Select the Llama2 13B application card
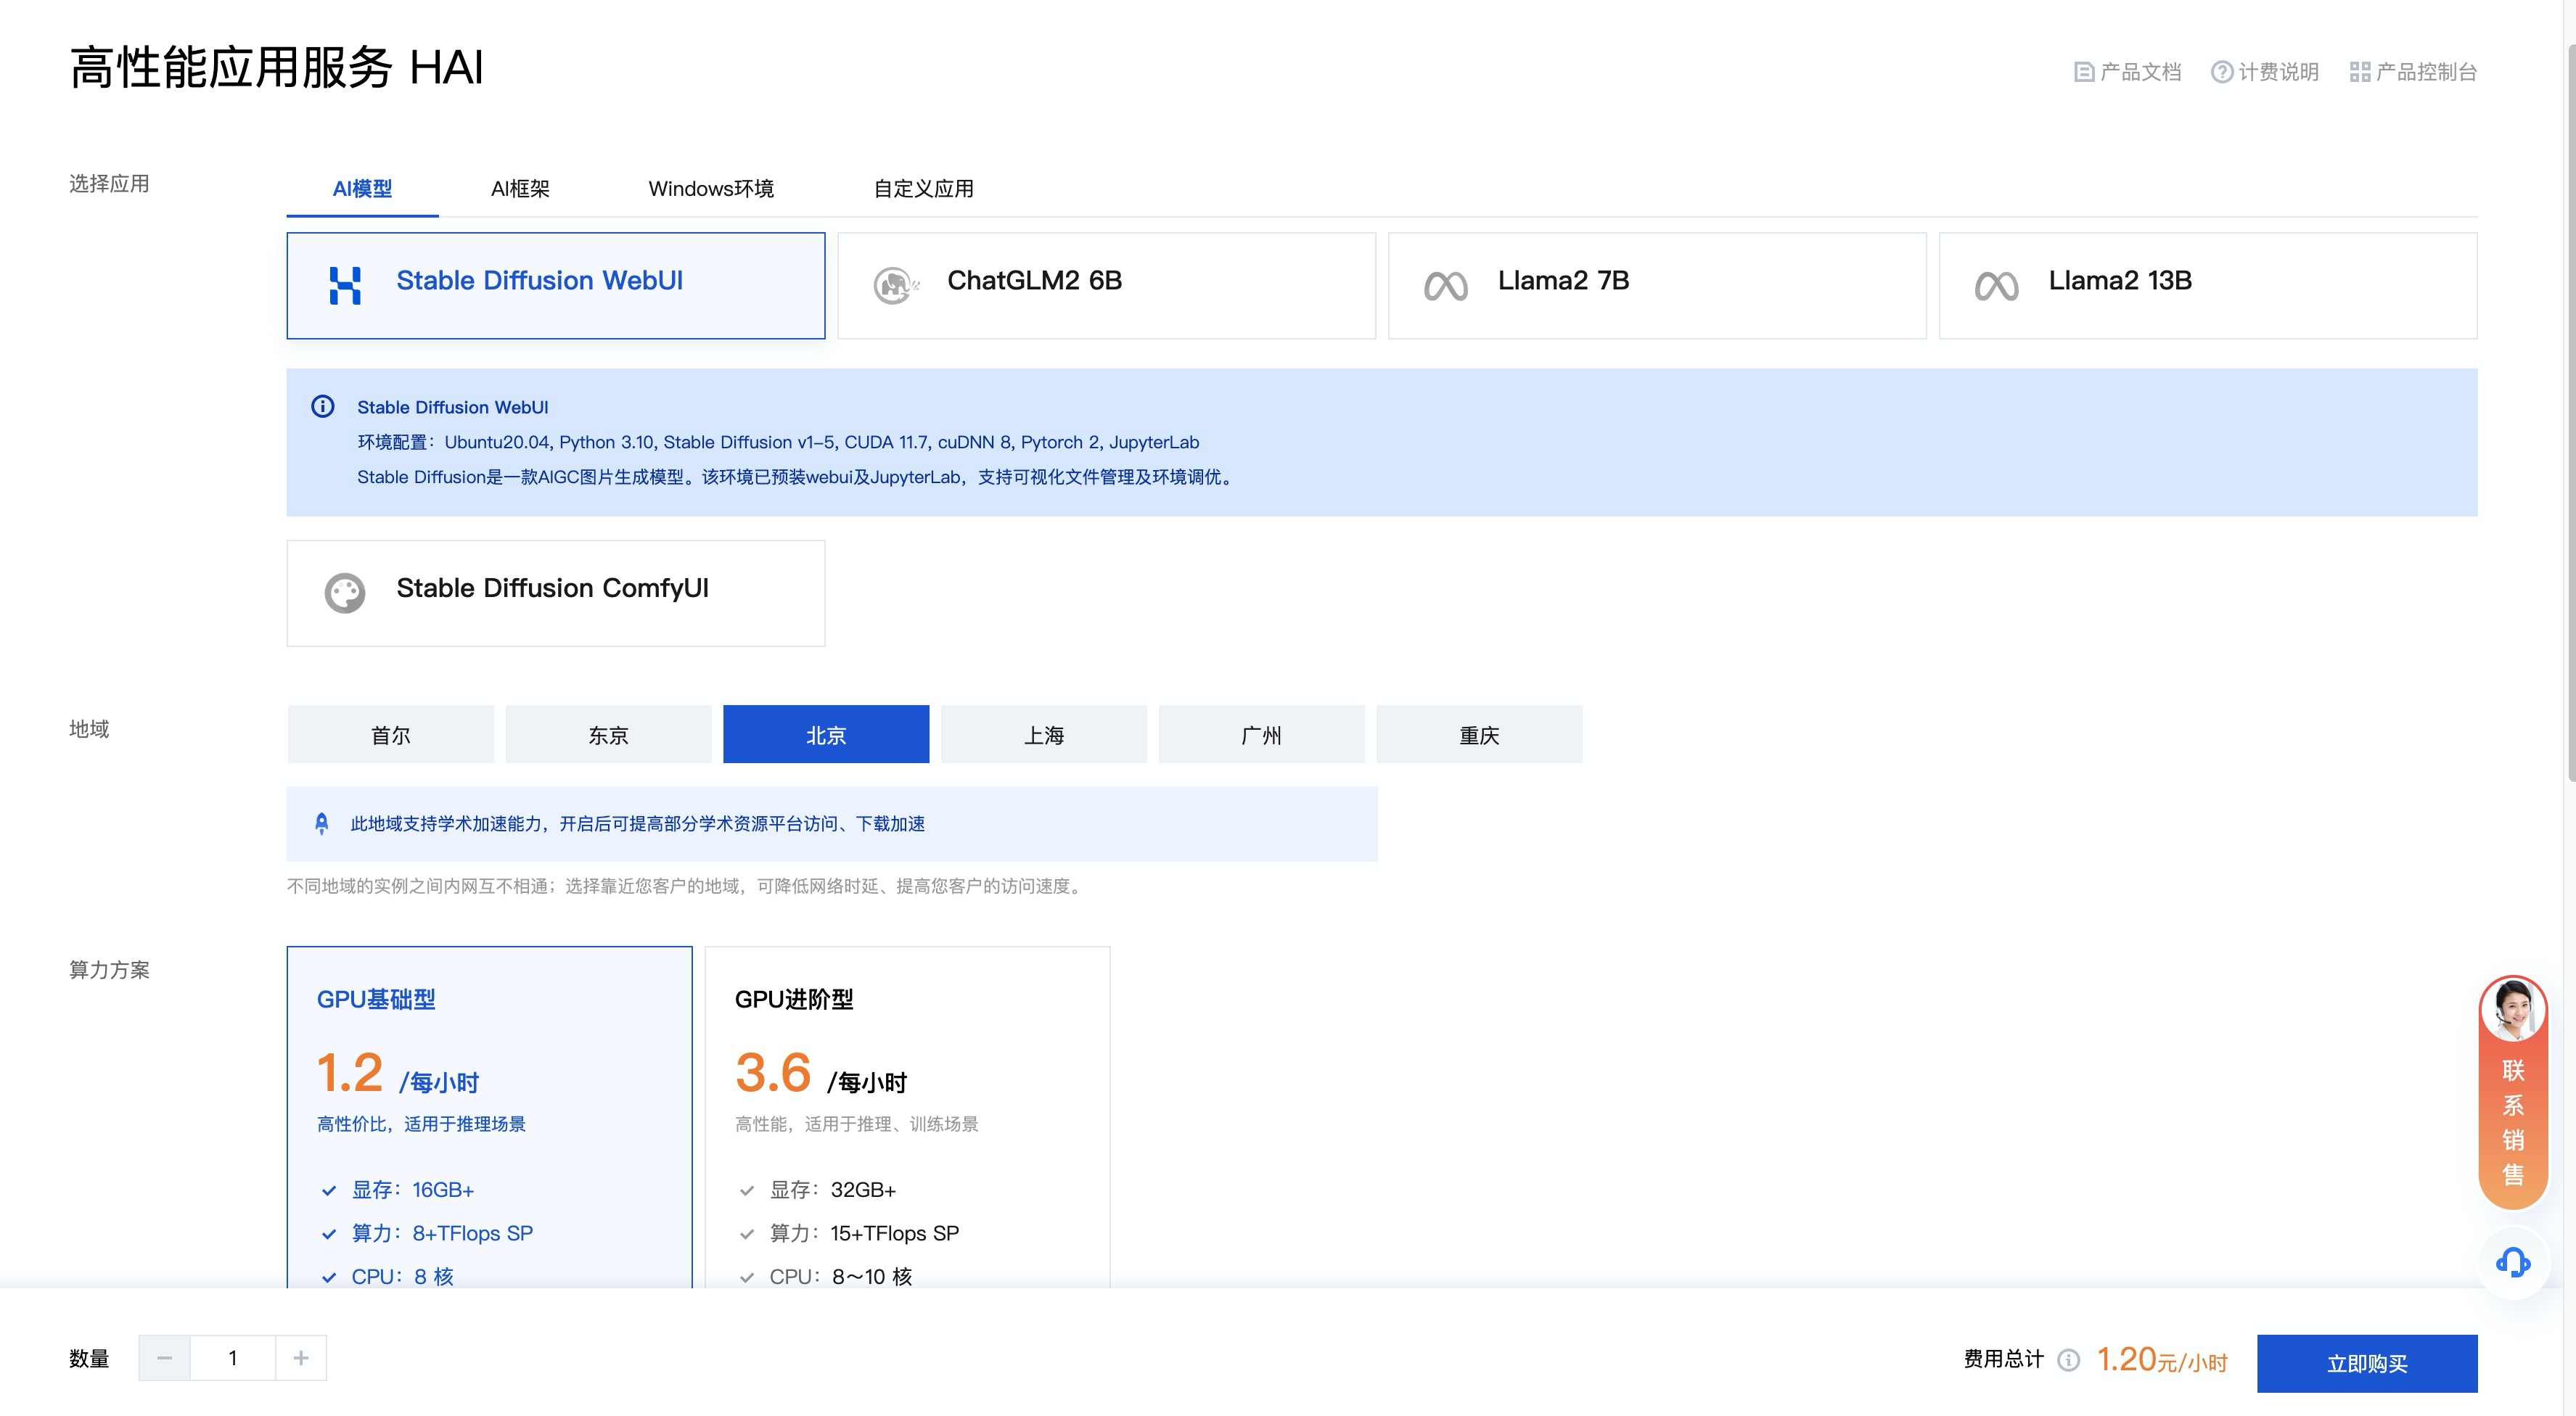Image resolution: width=2576 pixels, height=1416 pixels. [2208, 286]
